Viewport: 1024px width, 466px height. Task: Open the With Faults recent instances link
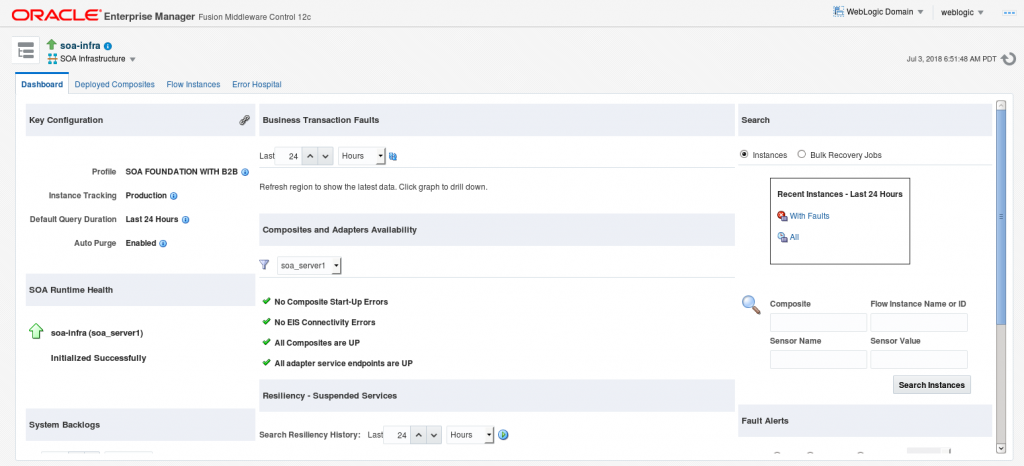(809, 216)
